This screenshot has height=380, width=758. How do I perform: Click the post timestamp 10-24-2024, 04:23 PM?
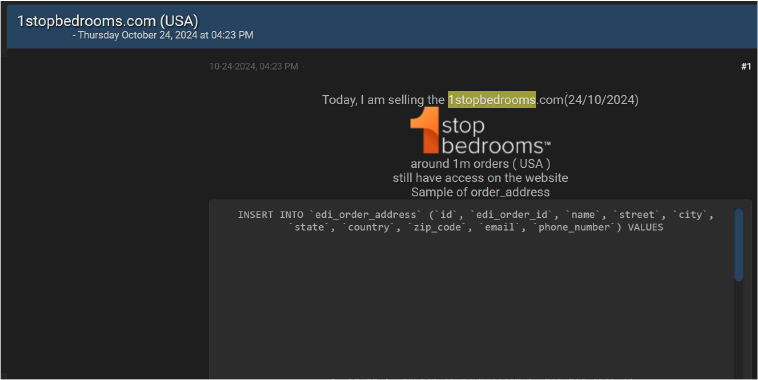254,67
